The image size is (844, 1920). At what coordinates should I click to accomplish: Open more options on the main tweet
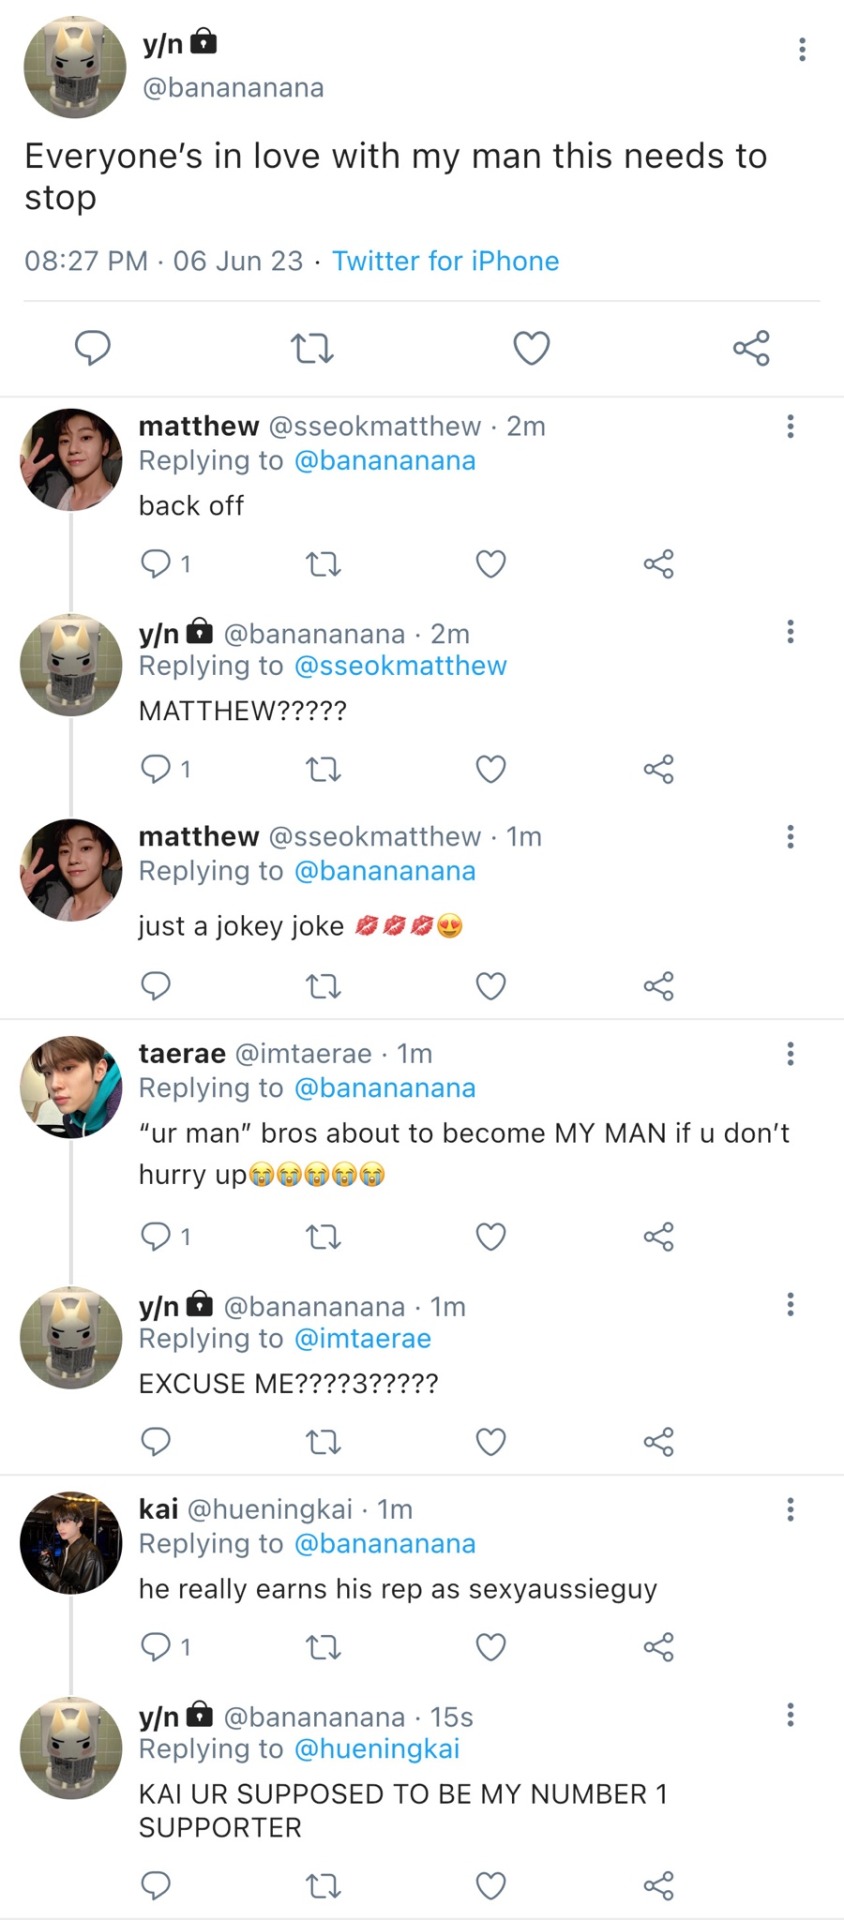[802, 49]
